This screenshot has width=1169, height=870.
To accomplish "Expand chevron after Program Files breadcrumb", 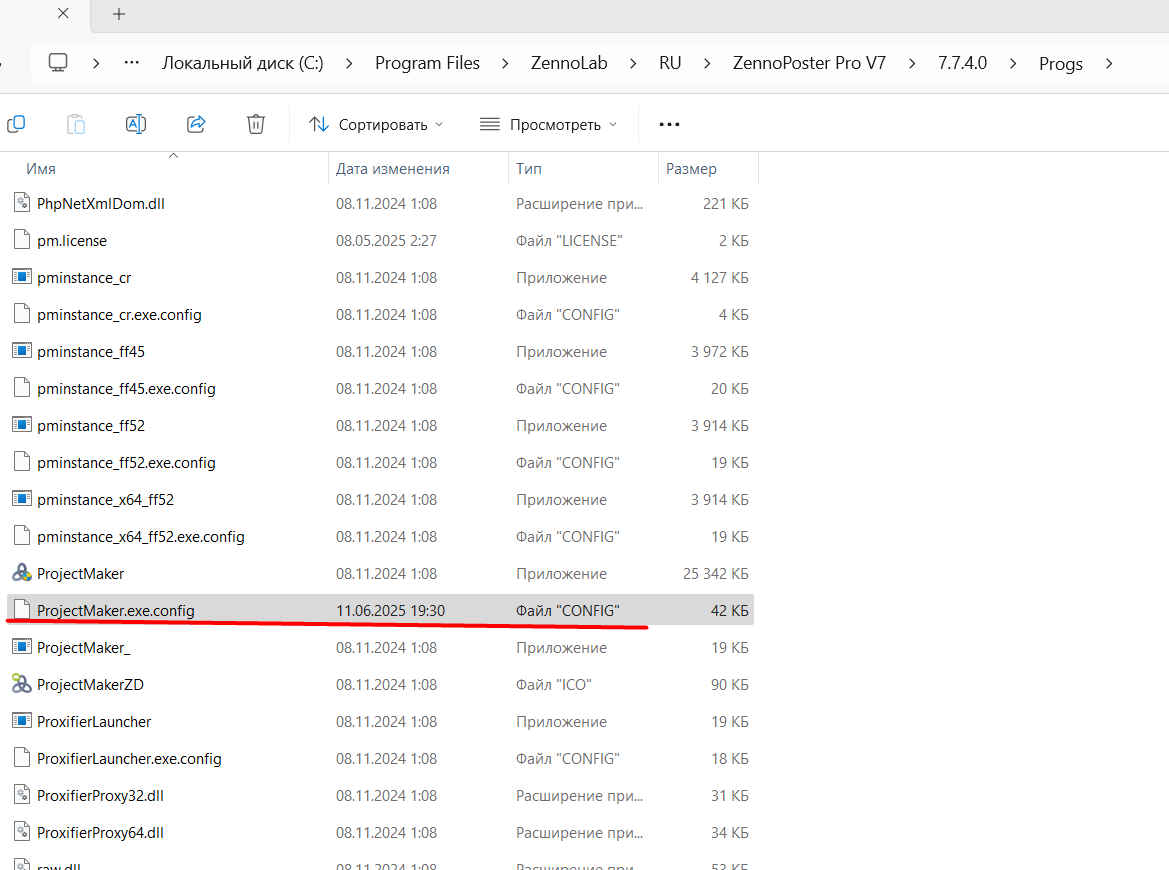I will (x=505, y=63).
